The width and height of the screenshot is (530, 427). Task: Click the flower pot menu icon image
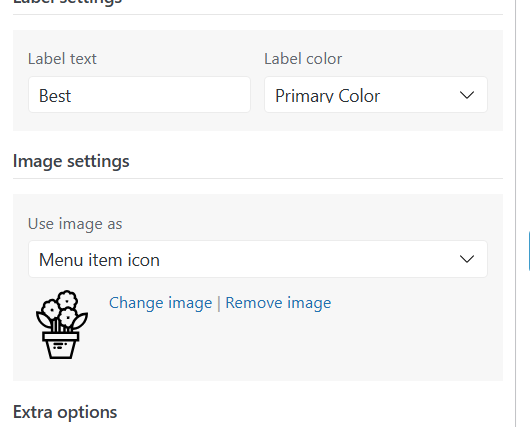click(62, 325)
